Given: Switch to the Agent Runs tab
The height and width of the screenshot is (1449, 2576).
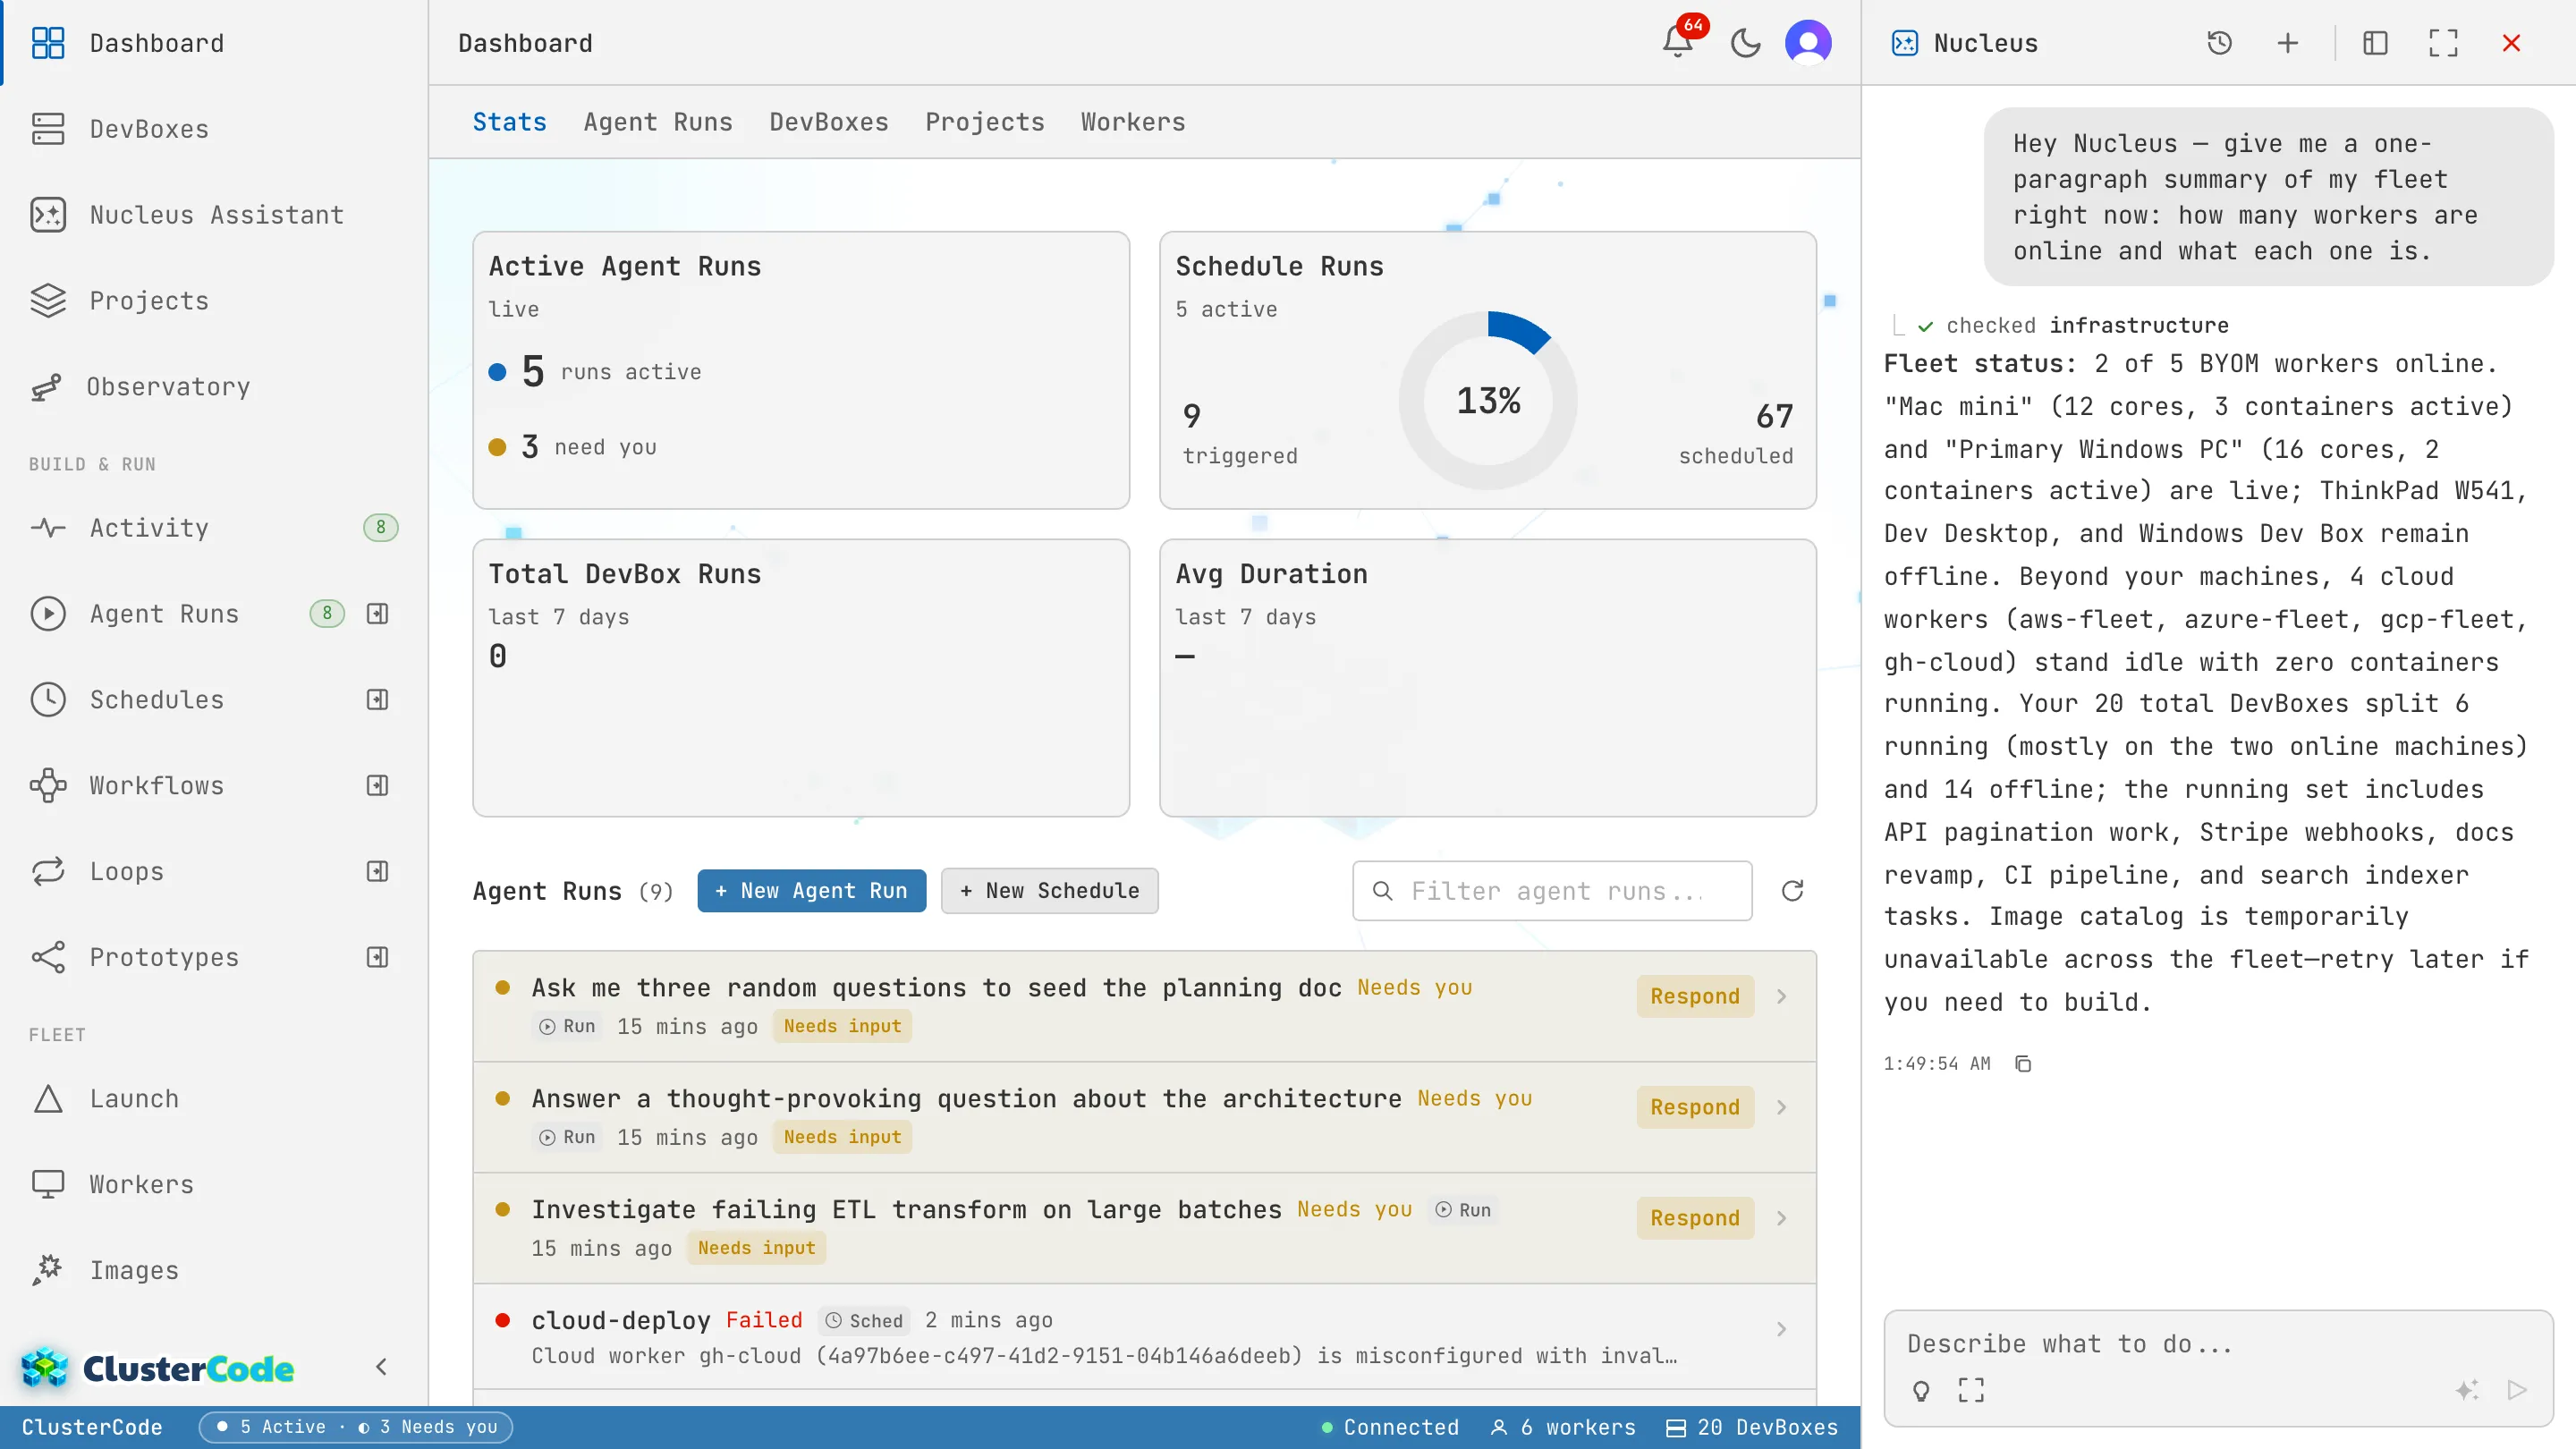Looking at the screenshot, I should [658, 122].
